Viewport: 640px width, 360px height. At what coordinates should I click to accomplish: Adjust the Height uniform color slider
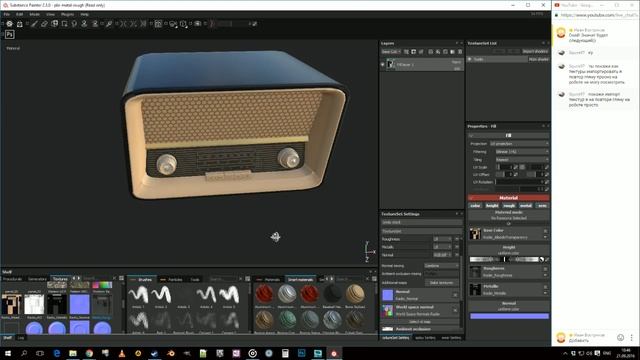click(504, 259)
